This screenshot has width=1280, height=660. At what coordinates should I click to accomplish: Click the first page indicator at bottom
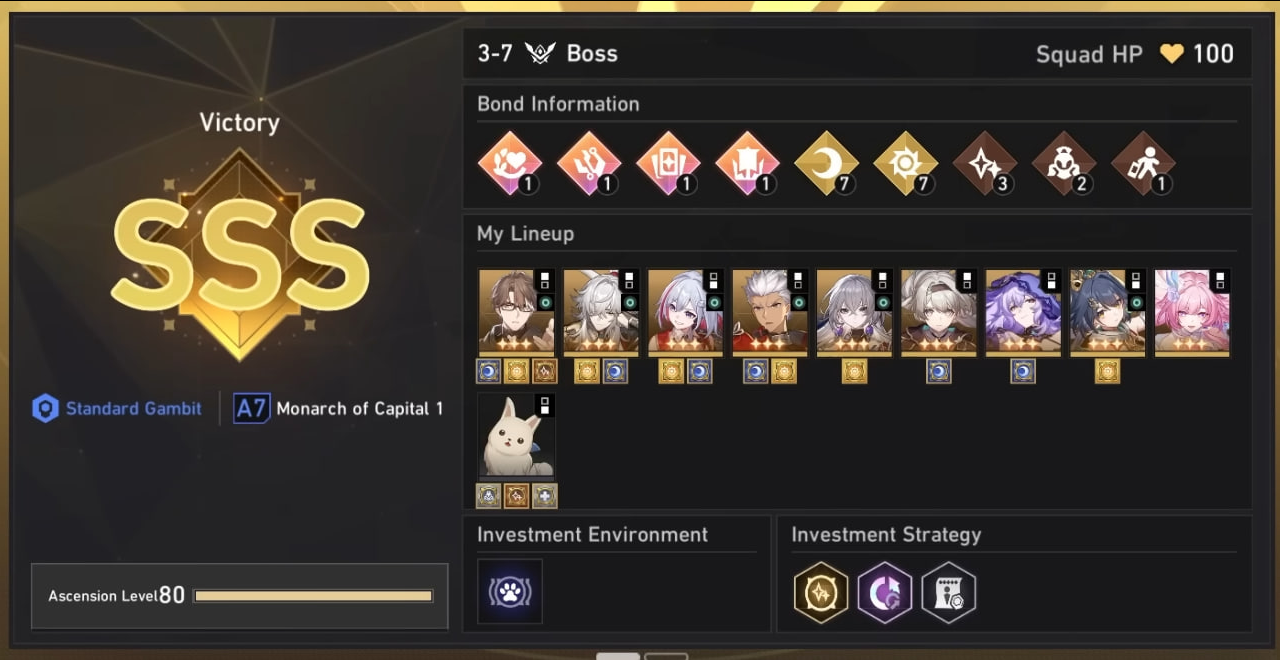click(x=618, y=656)
